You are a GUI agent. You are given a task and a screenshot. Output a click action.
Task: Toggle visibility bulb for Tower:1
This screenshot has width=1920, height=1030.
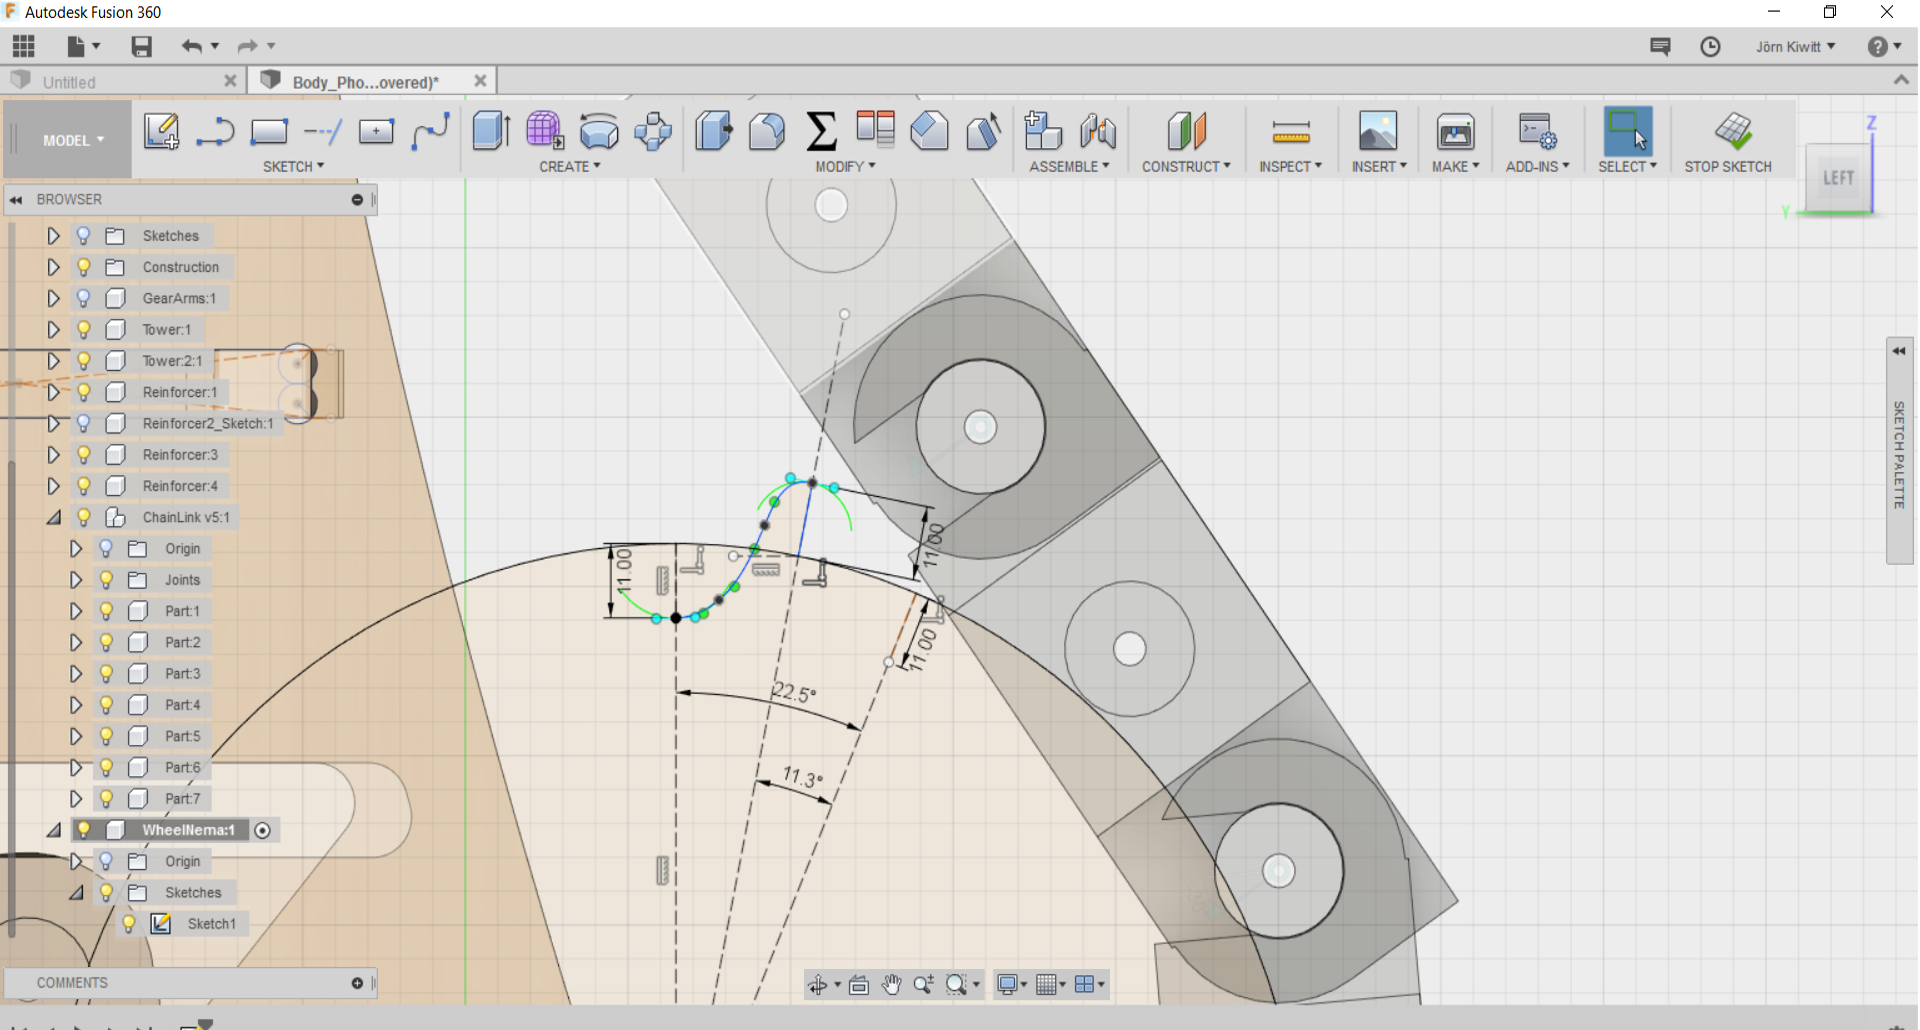pyautogui.click(x=84, y=330)
